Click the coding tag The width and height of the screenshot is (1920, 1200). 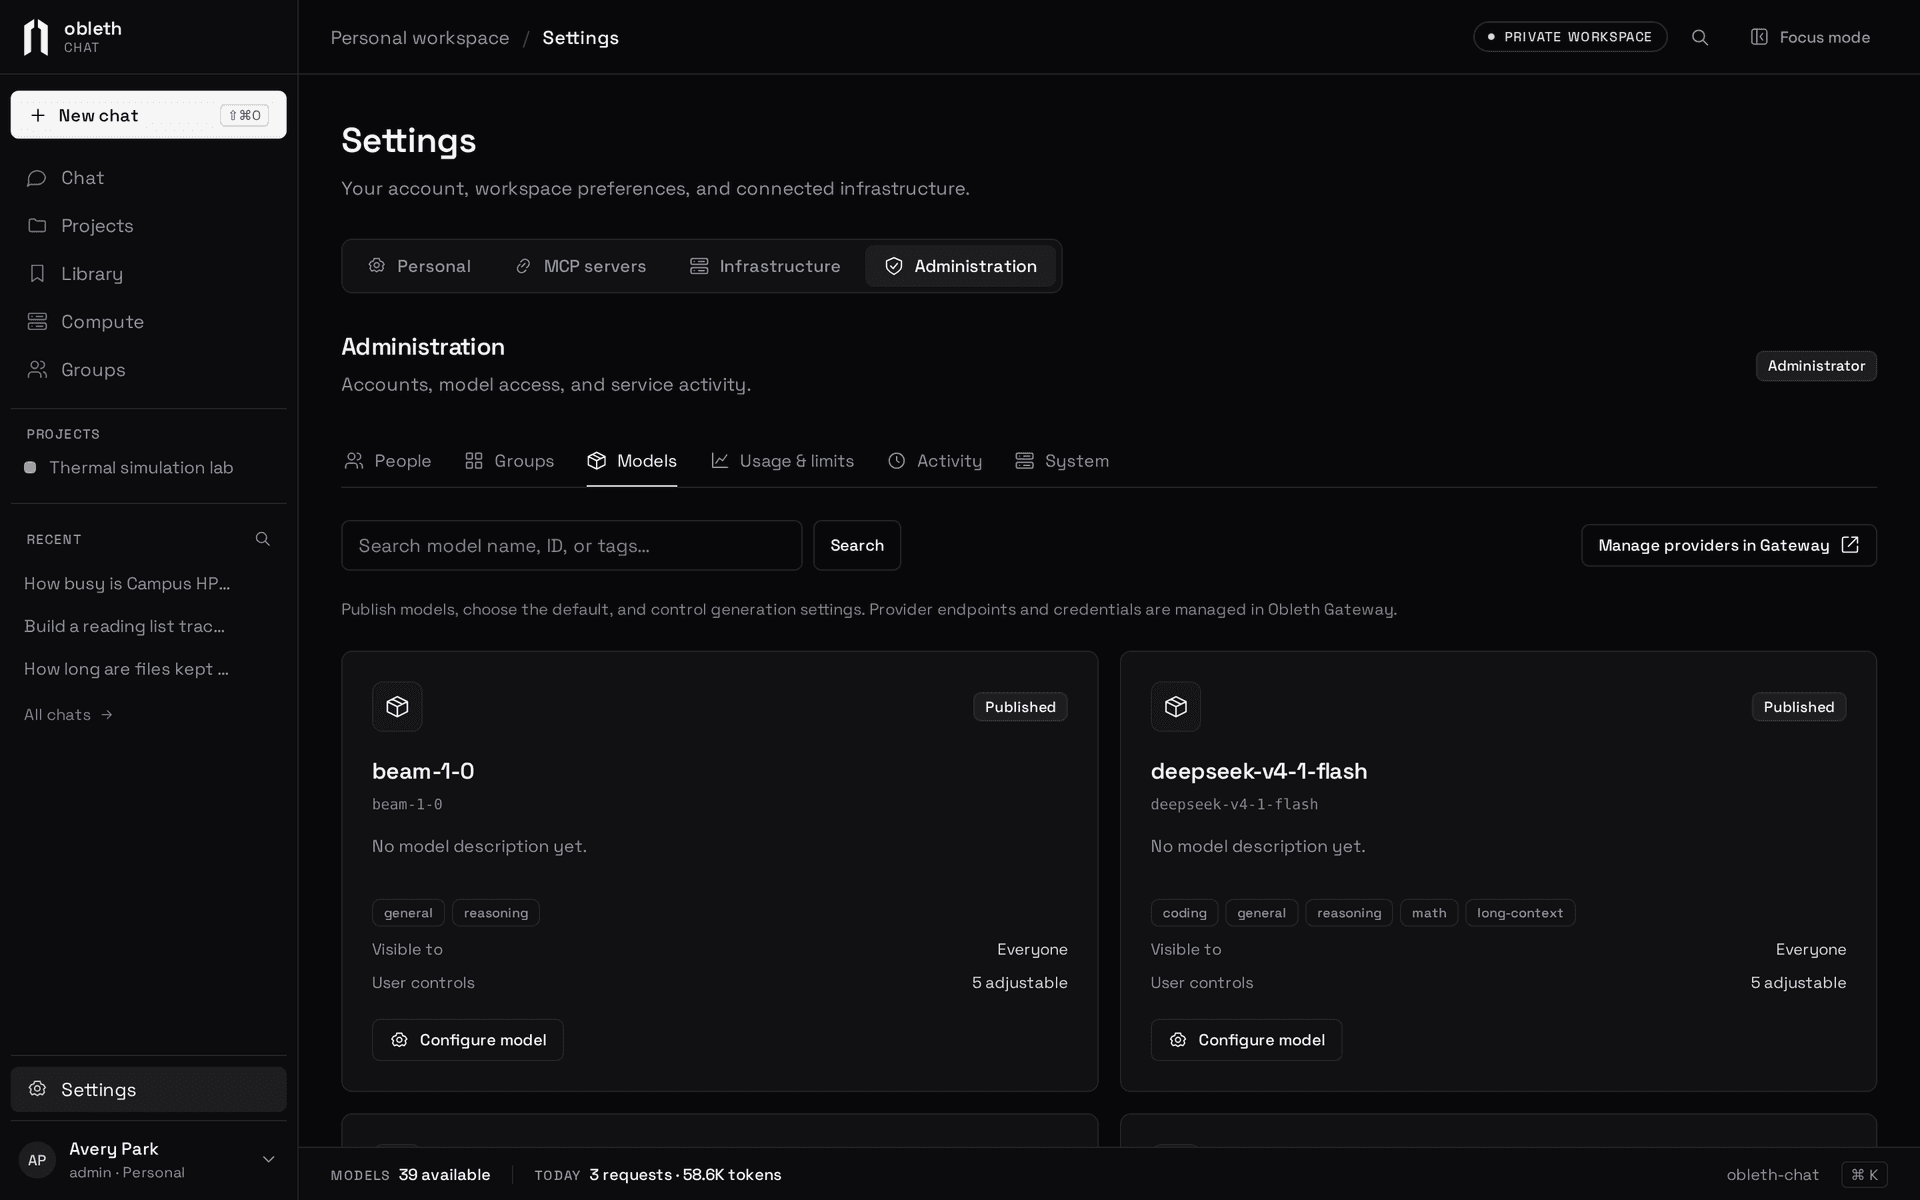click(1185, 913)
